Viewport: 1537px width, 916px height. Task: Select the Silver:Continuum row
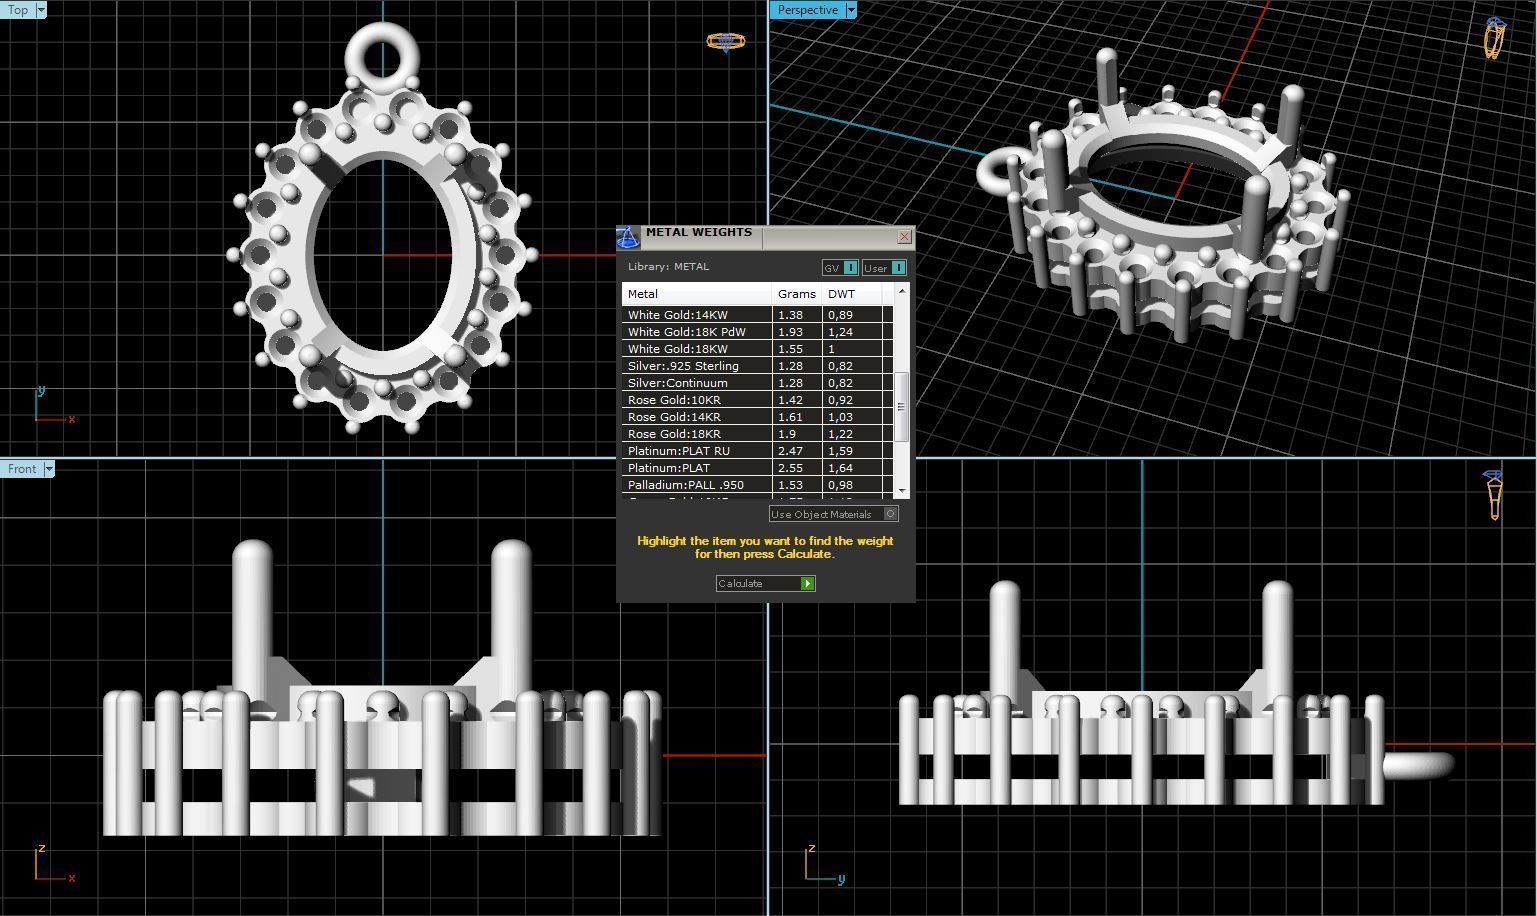tap(757, 383)
